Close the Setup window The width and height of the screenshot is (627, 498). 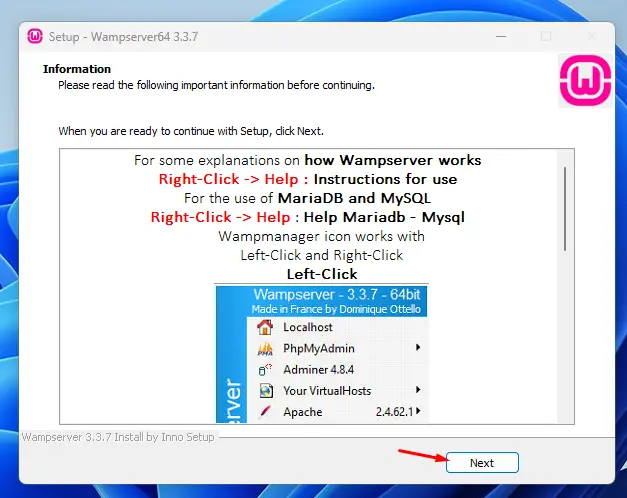[592, 36]
